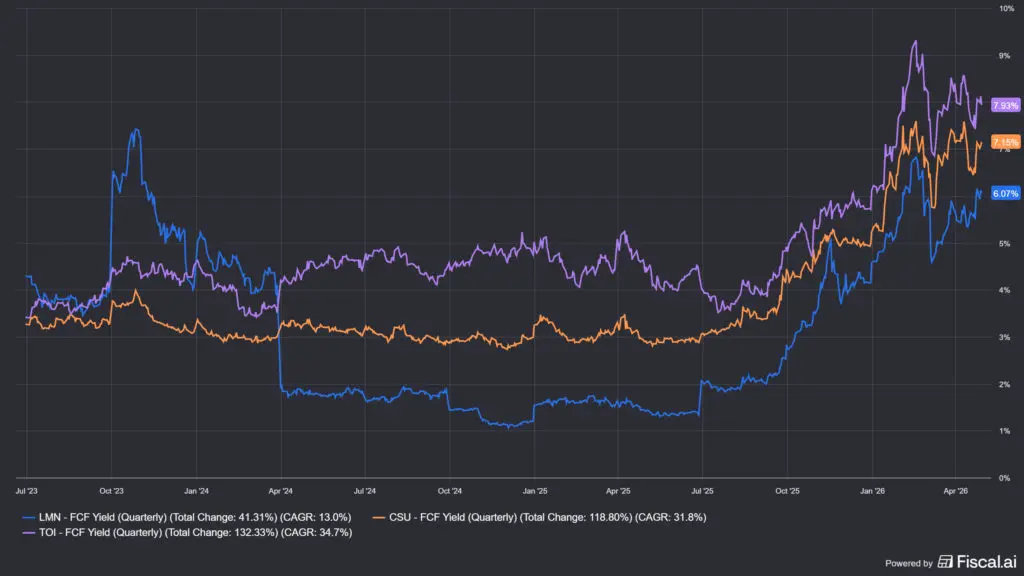
Task: Click the orange 7.15% value label
Action: click(x=1005, y=142)
